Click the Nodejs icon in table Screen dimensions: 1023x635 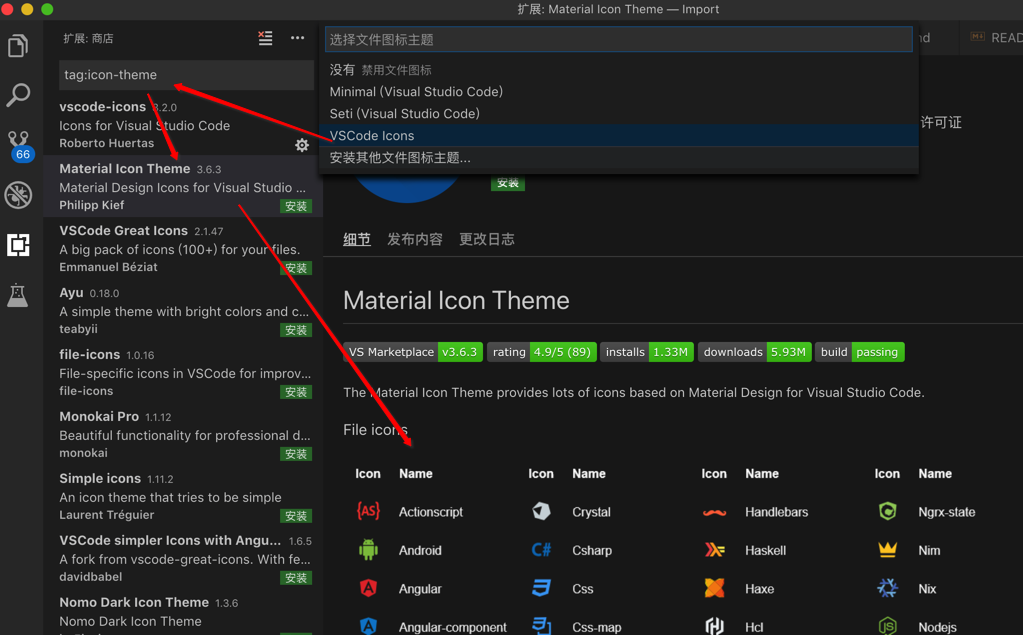[887, 626]
